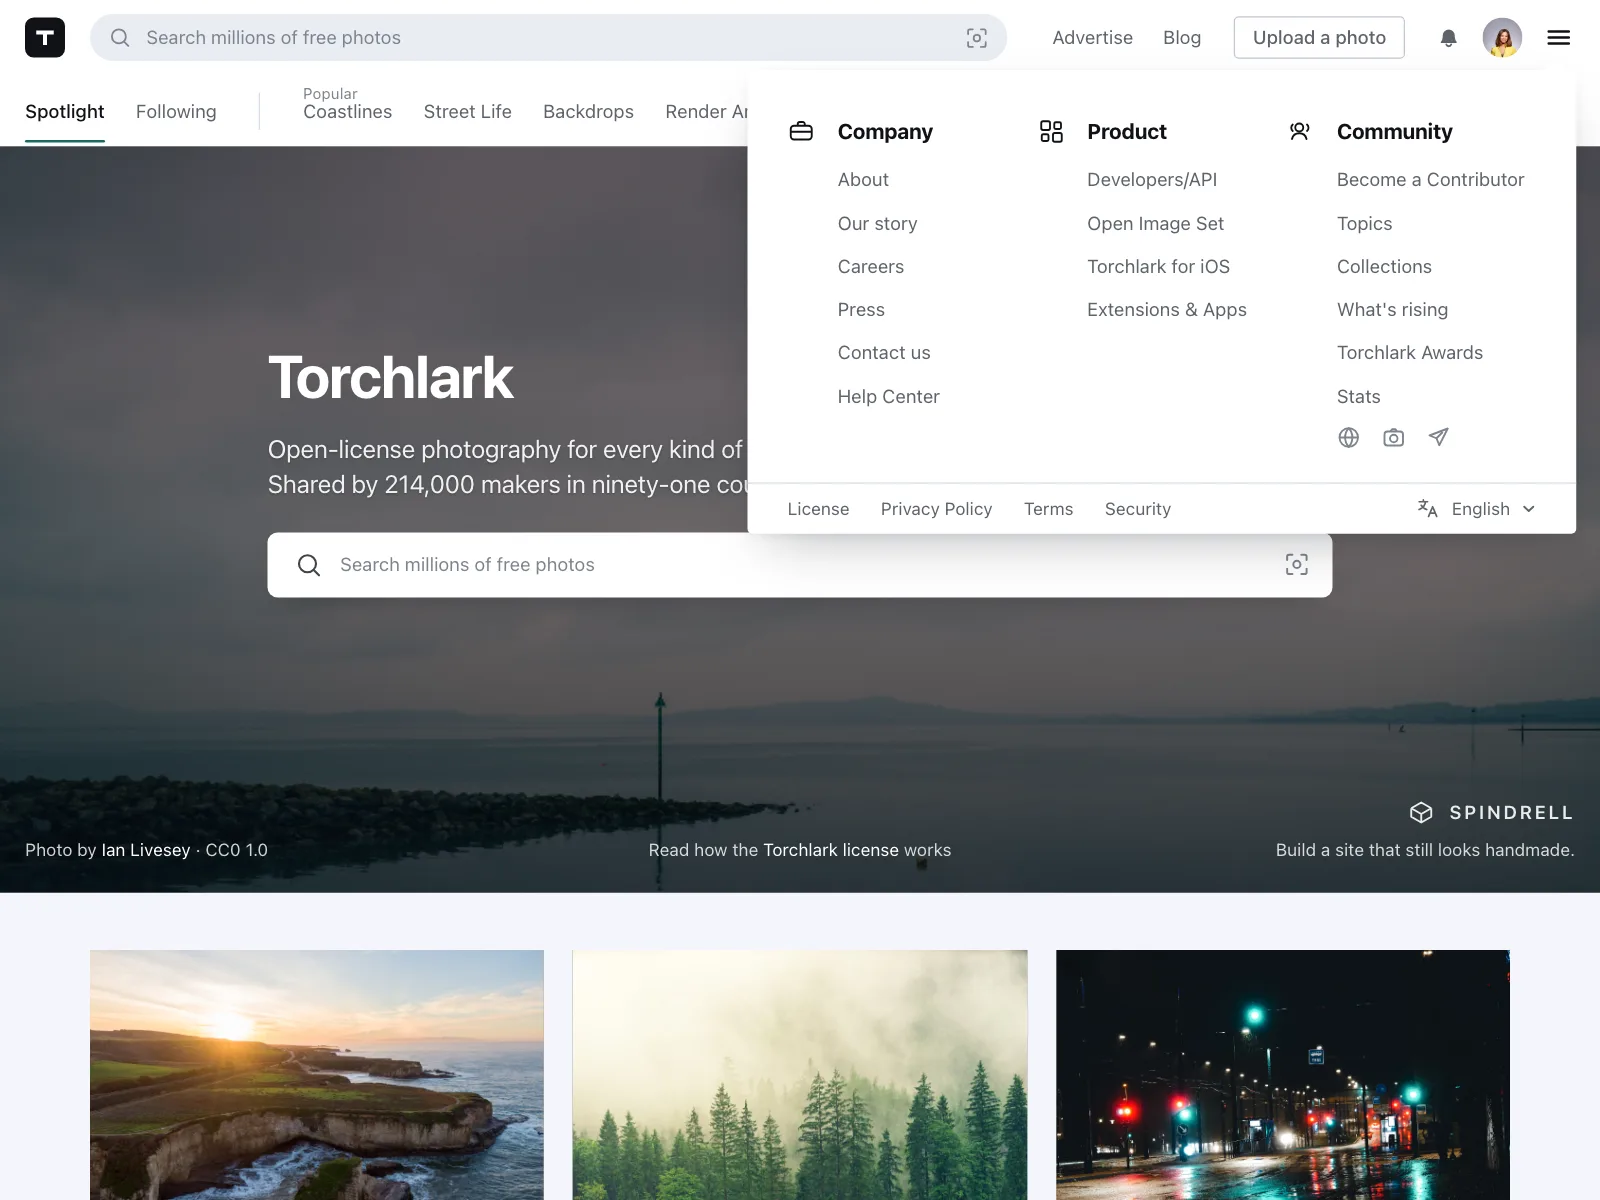Read about the Torchlark license
The height and width of the screenshot is (1200, 1600).
(830, 850)
